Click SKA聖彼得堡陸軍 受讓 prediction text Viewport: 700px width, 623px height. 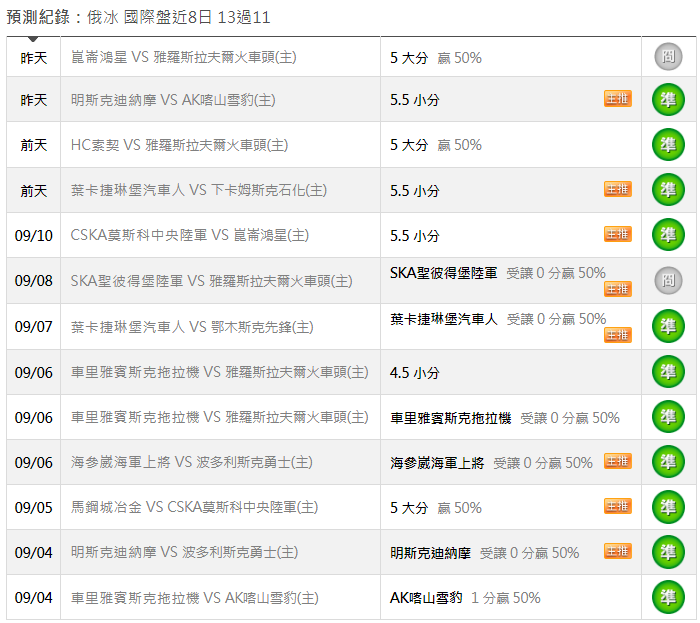pyautogui.click(x=498, y=273)
